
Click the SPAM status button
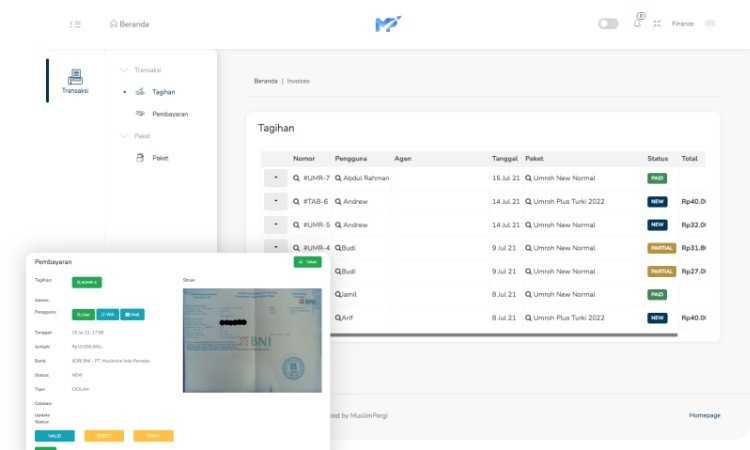[153, 436]
